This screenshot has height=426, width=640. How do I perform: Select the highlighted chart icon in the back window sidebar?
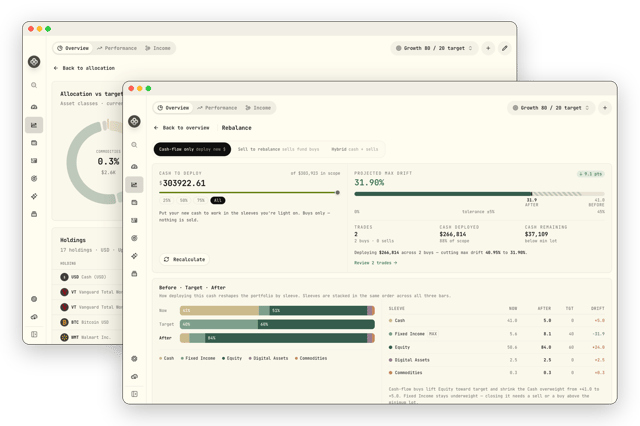point(34,125)
